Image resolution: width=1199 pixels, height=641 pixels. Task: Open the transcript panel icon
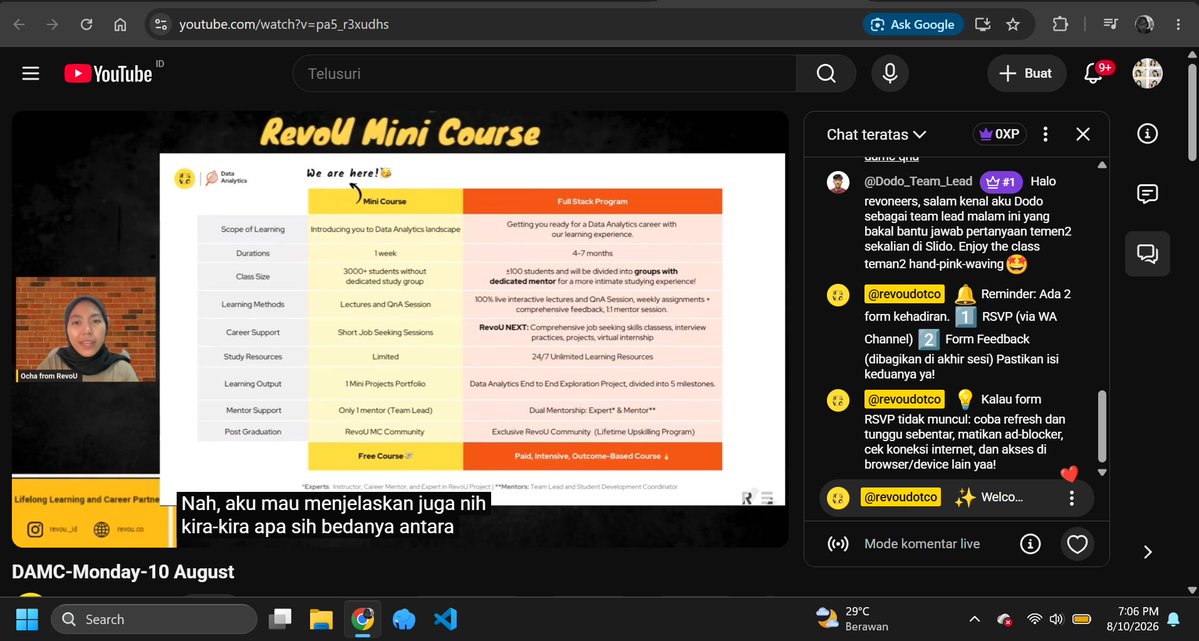[x=1147, y=194]
